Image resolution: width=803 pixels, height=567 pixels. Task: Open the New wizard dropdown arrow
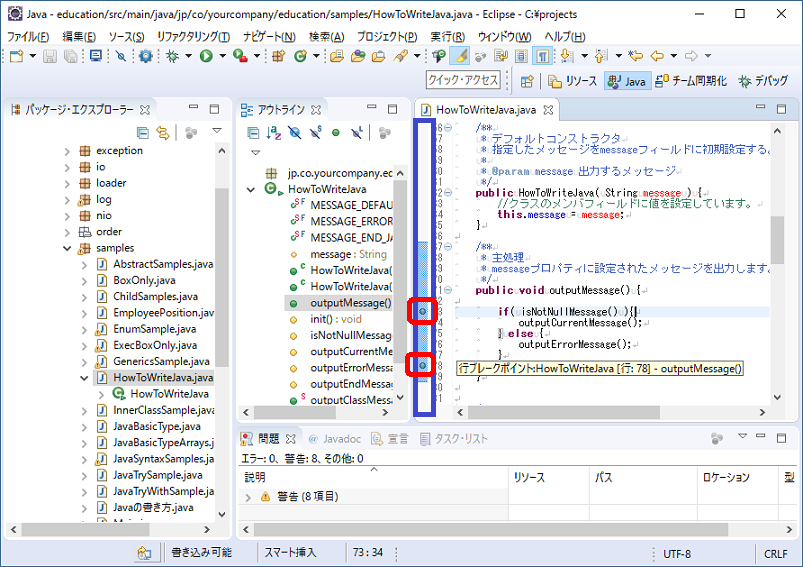pyautogui.click(x=32, y=56)
